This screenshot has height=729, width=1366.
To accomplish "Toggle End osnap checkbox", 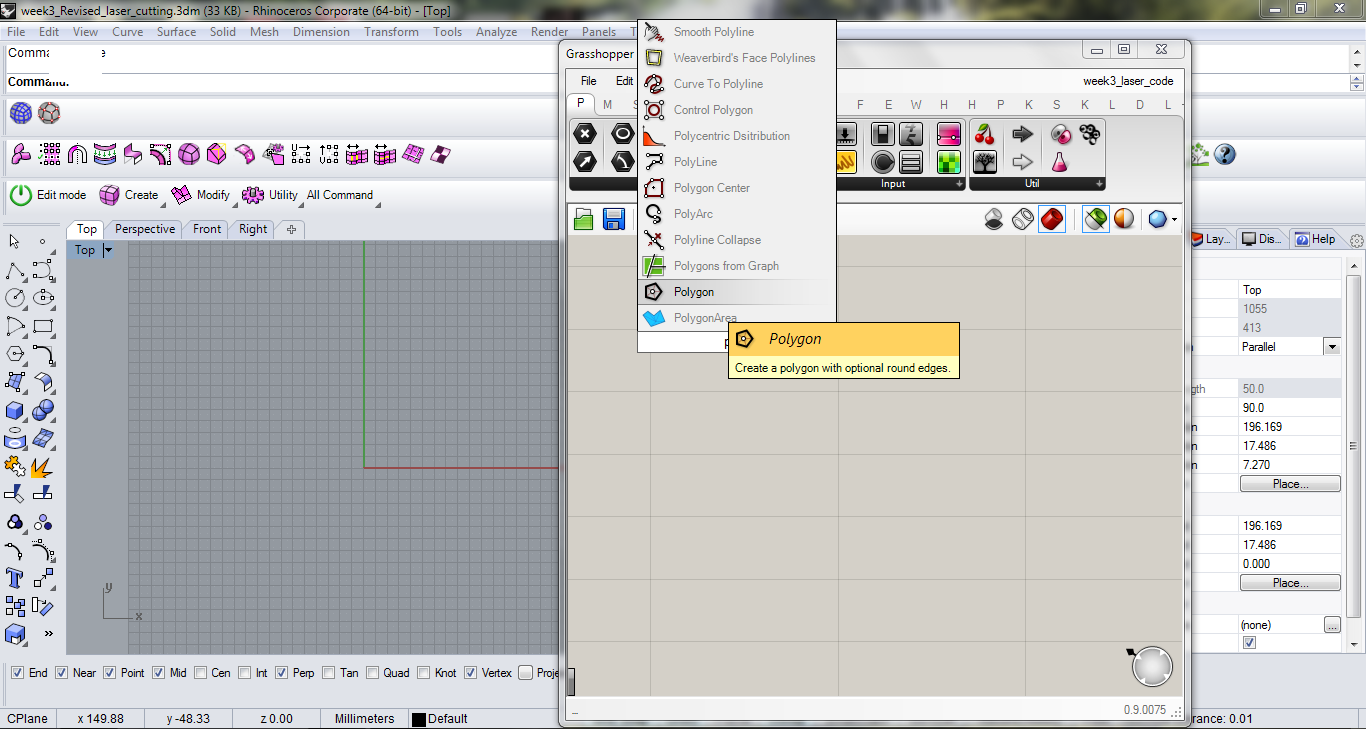I will (17, 673).
